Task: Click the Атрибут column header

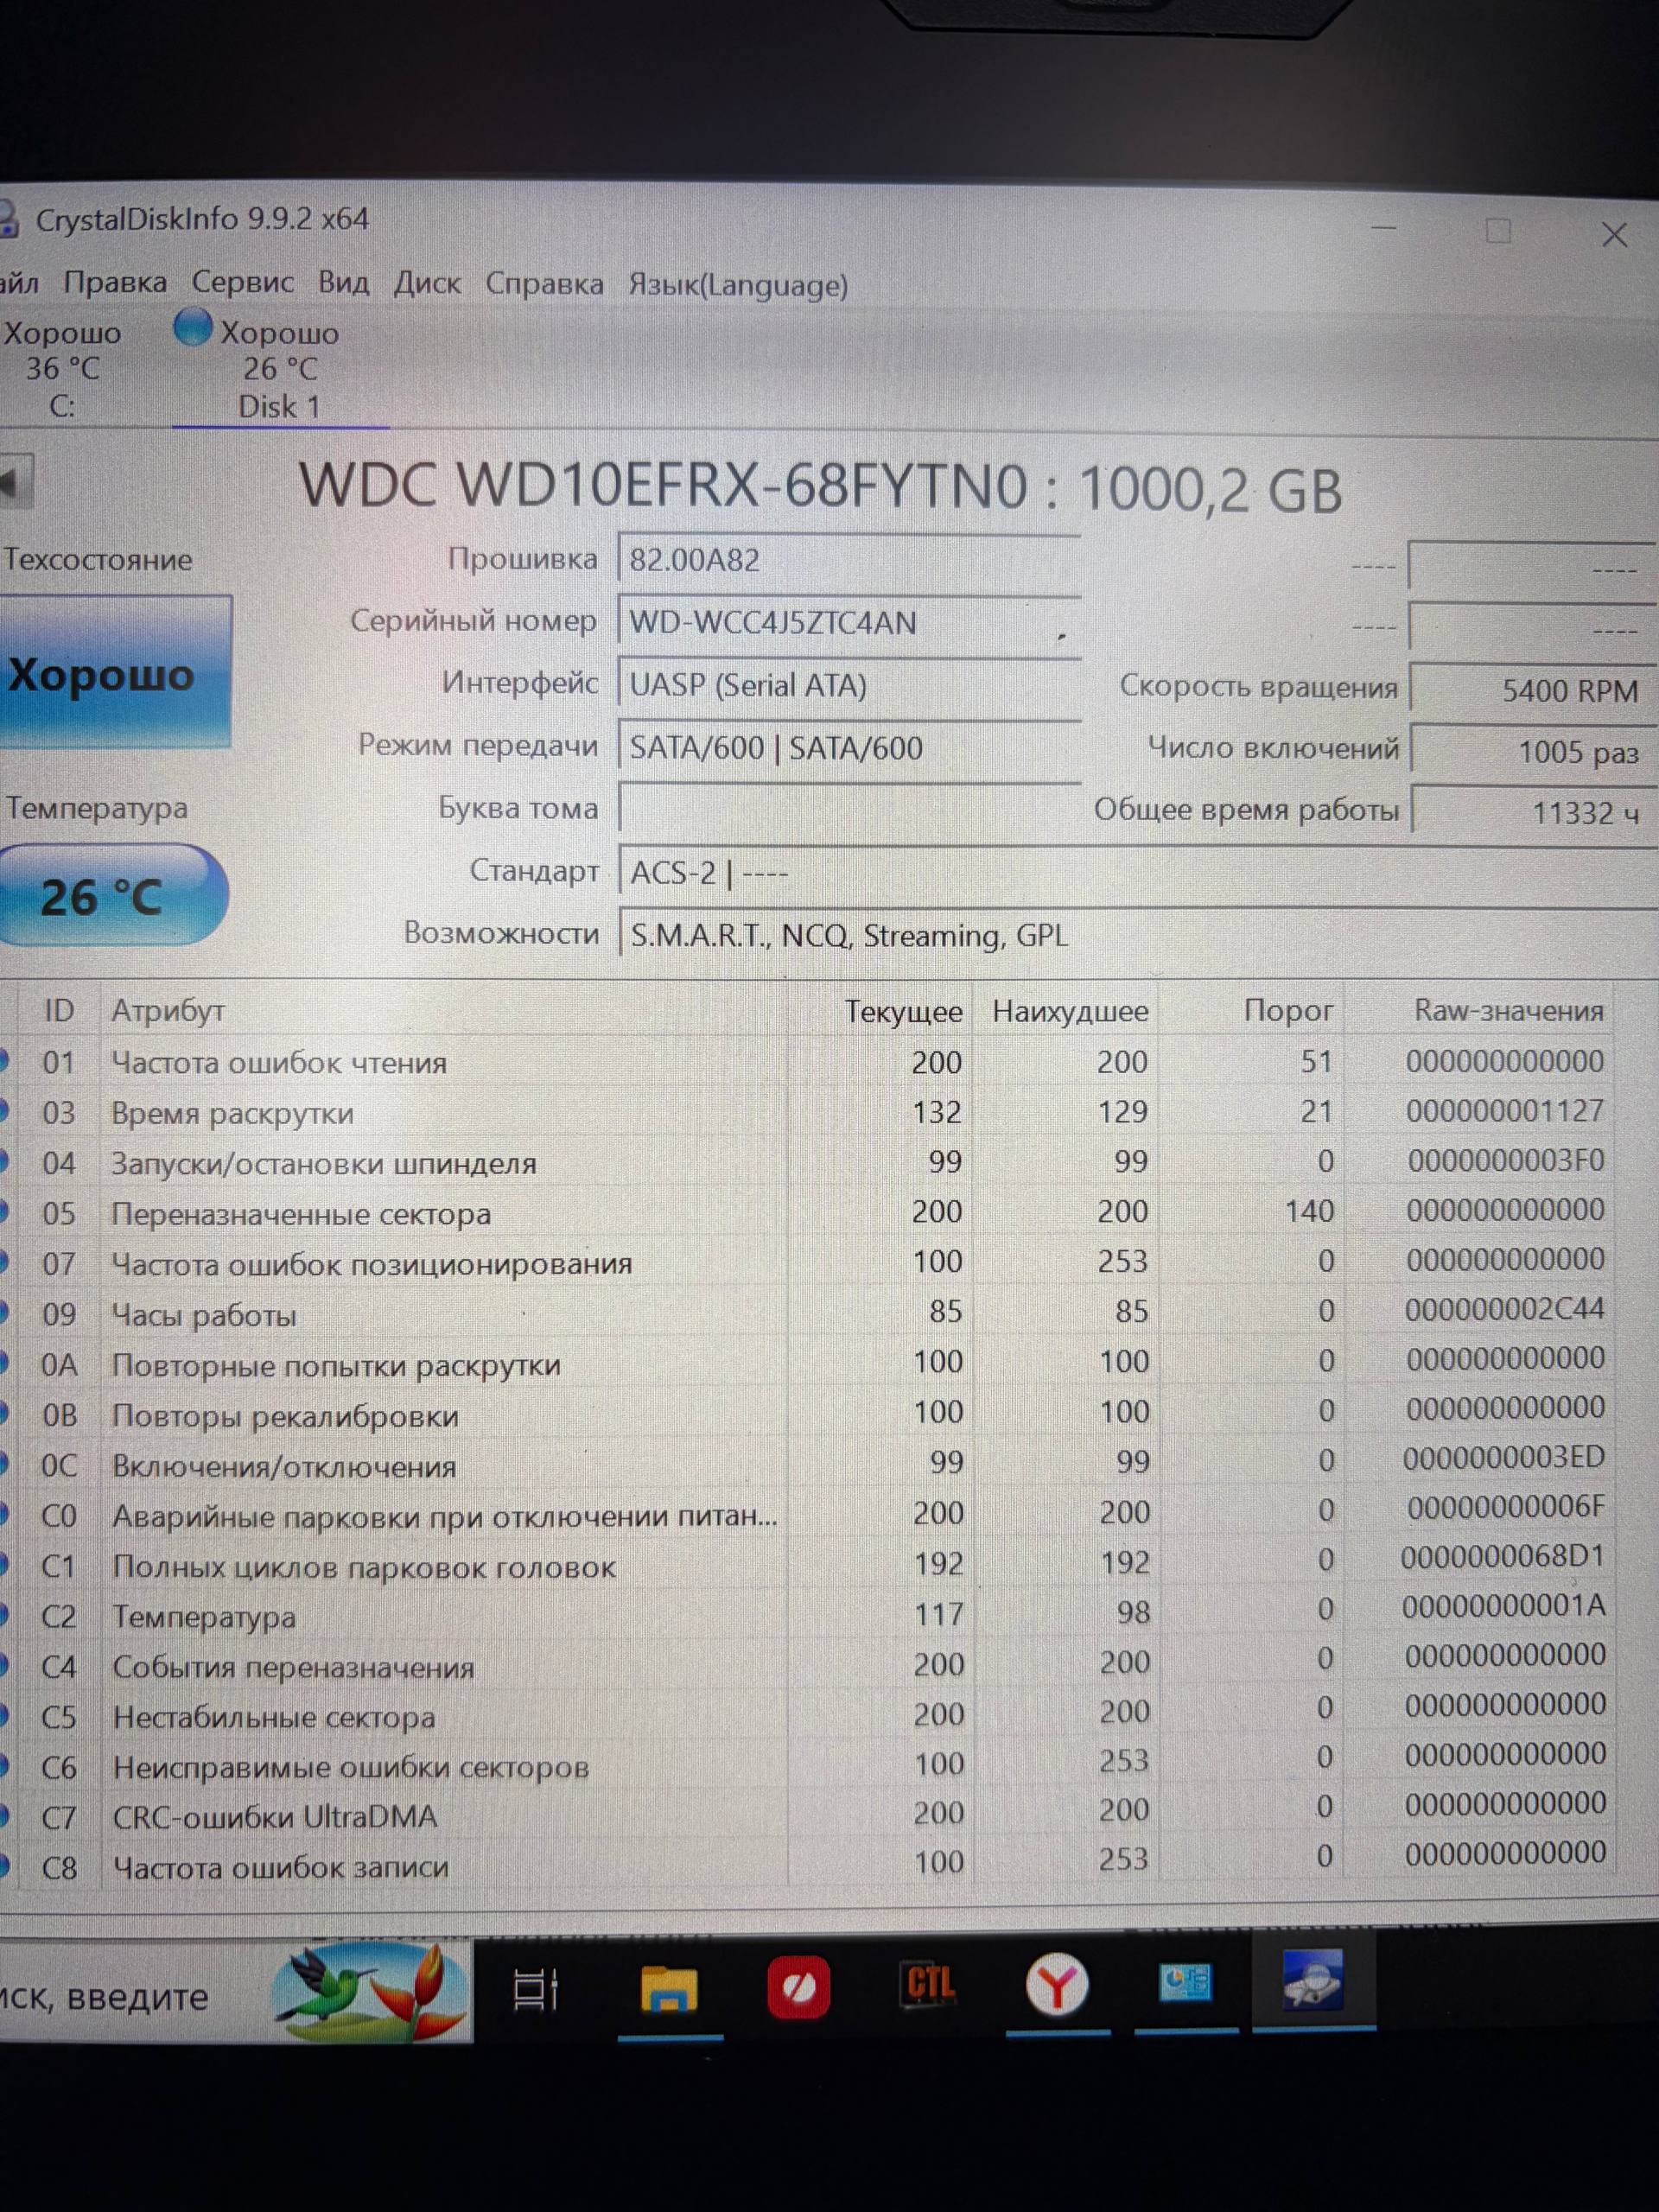Action: 167,1011
